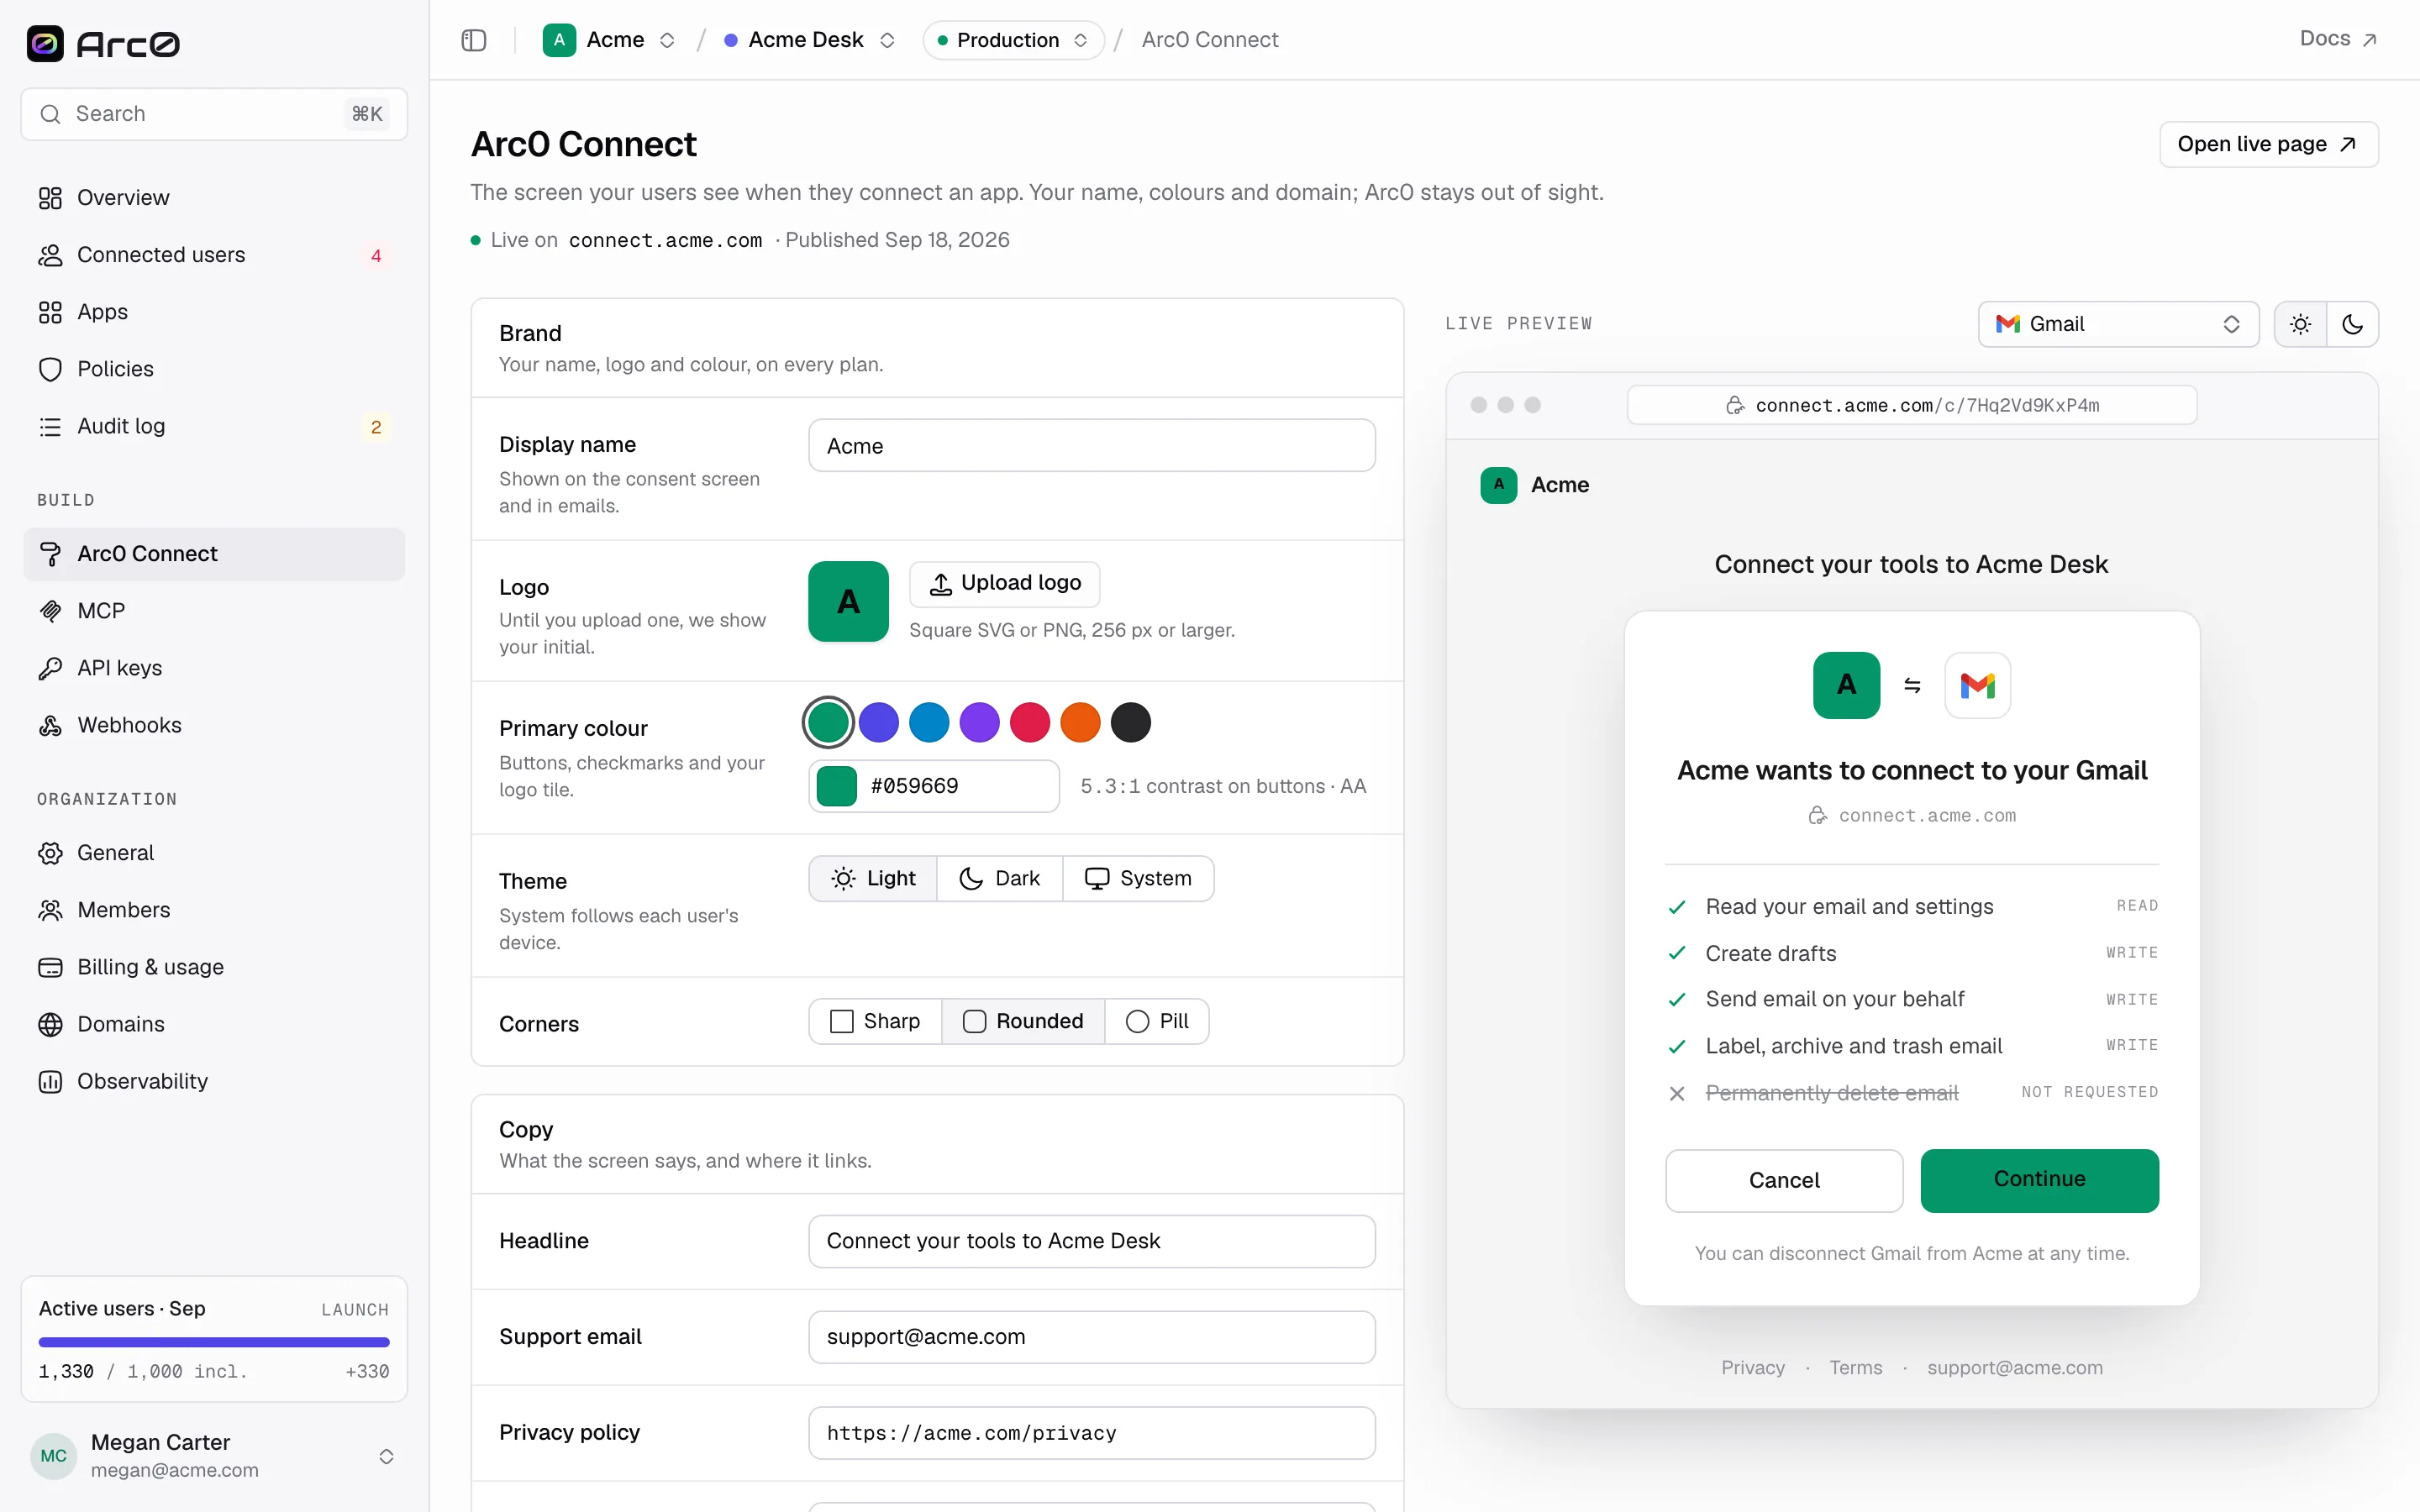Viewport: 2420px width, 1512px height.
Task: Click the Privacy policy URL field
Action: pyautogui.click(x=1091, y=1433)
